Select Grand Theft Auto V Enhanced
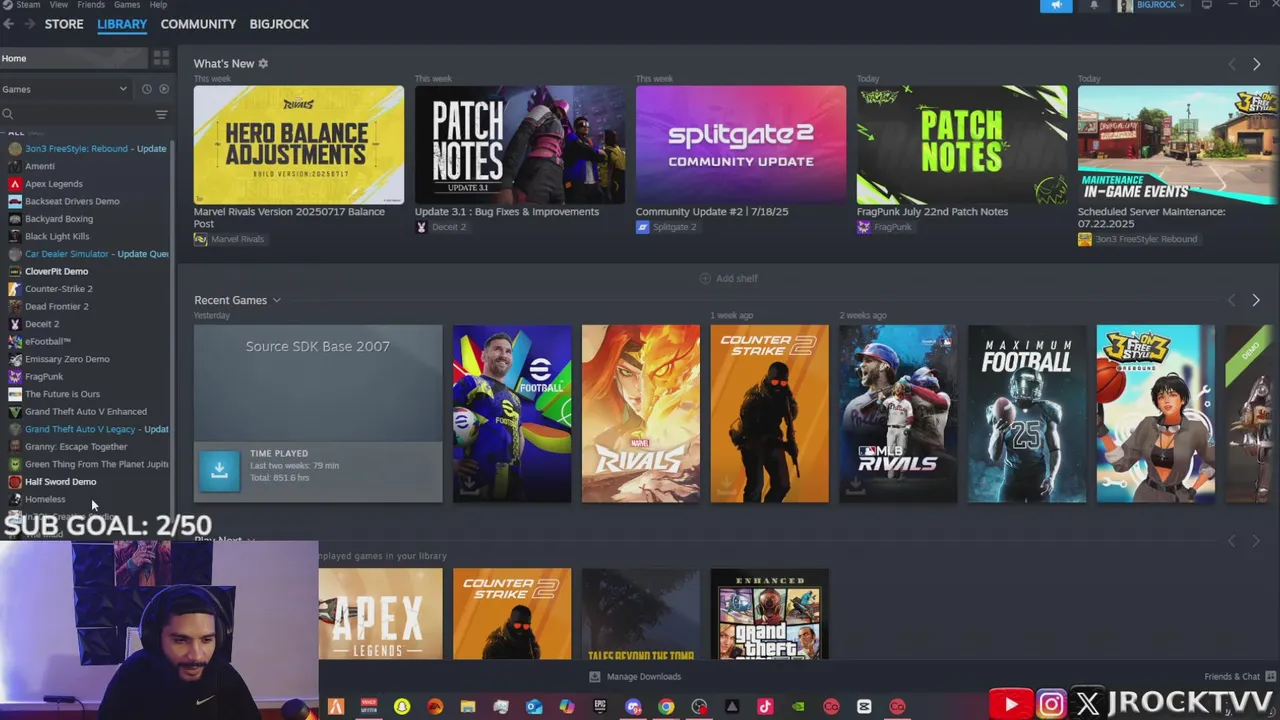 [x=87, y=411]
